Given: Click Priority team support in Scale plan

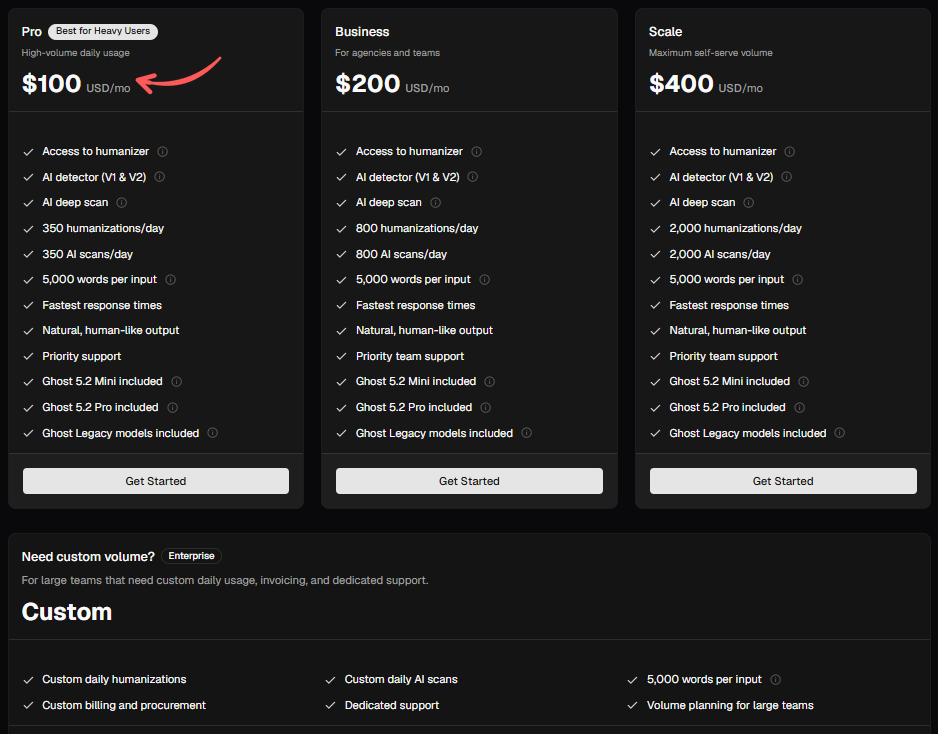Looking at the screenshot, I should click(x=723, y=357).
